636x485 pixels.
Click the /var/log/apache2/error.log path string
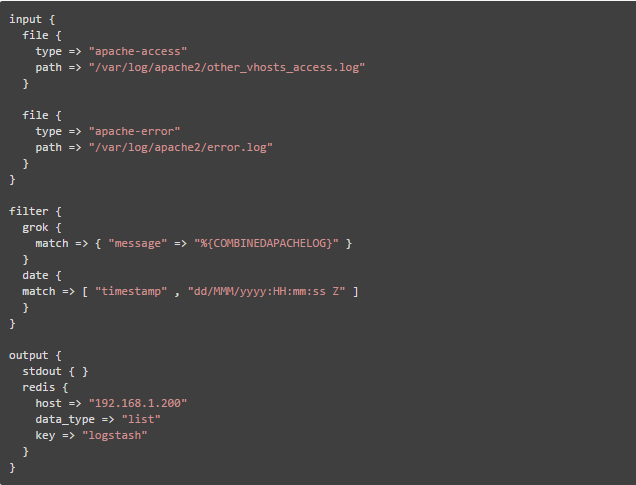tap(180, 147)
